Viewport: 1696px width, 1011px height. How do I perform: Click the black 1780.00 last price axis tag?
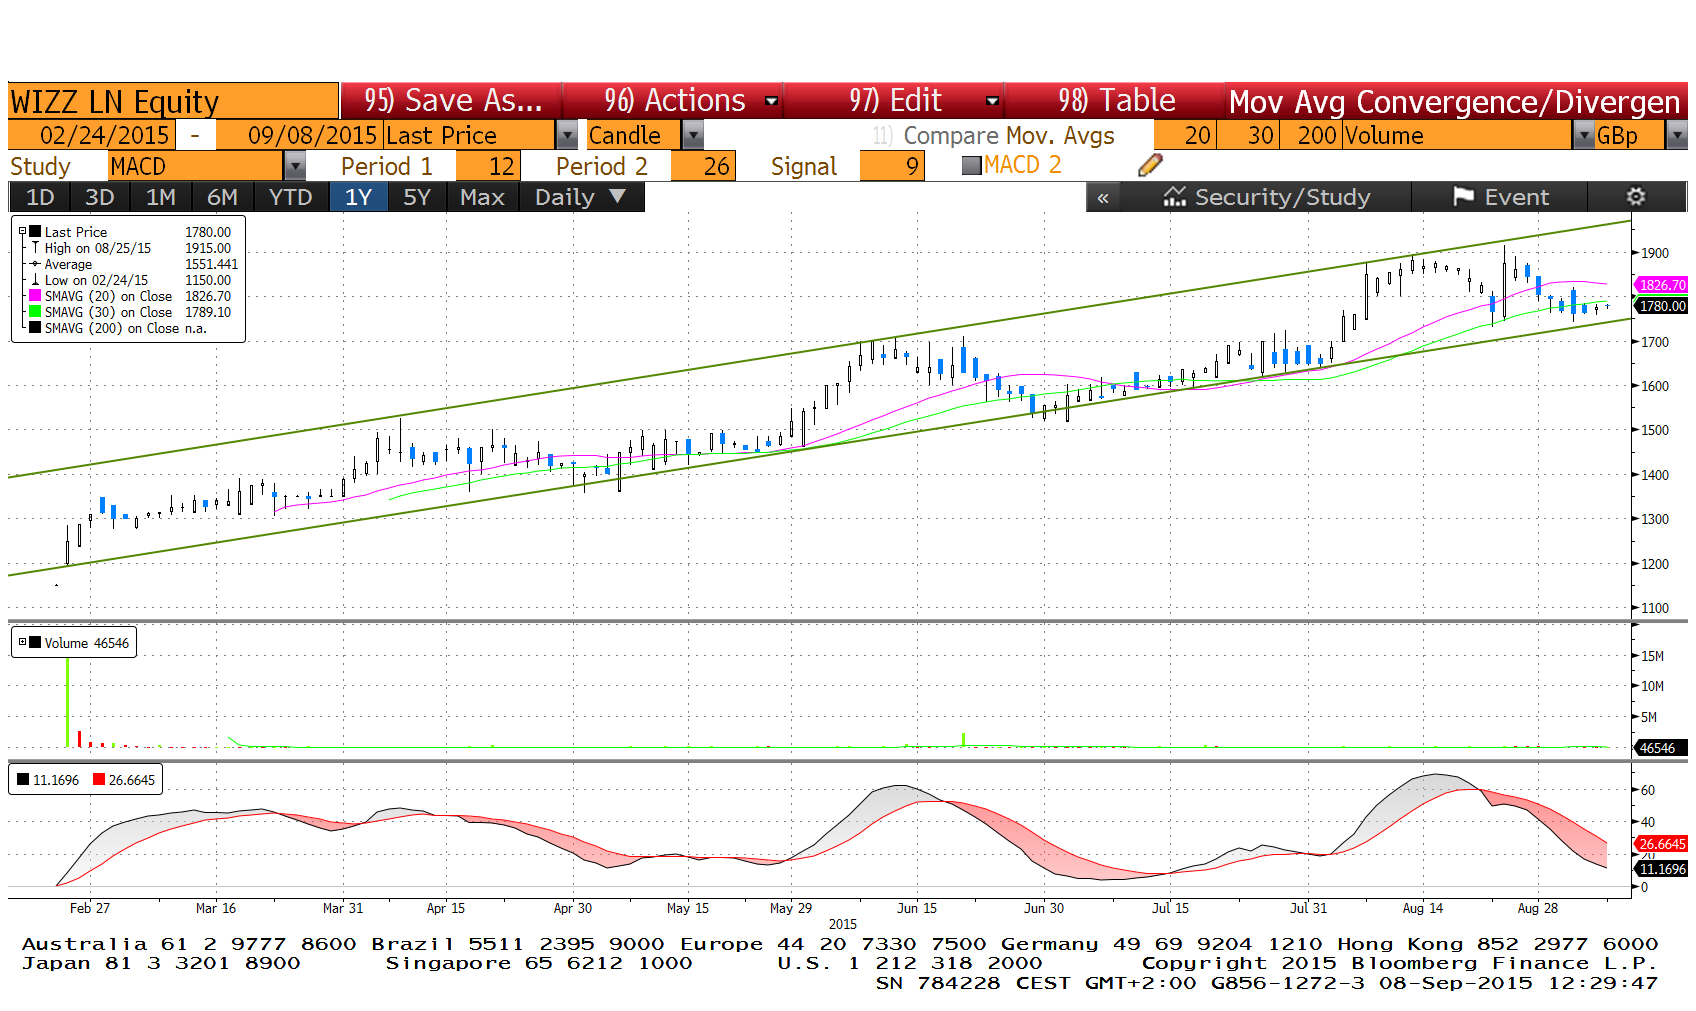coord(1661,306)
